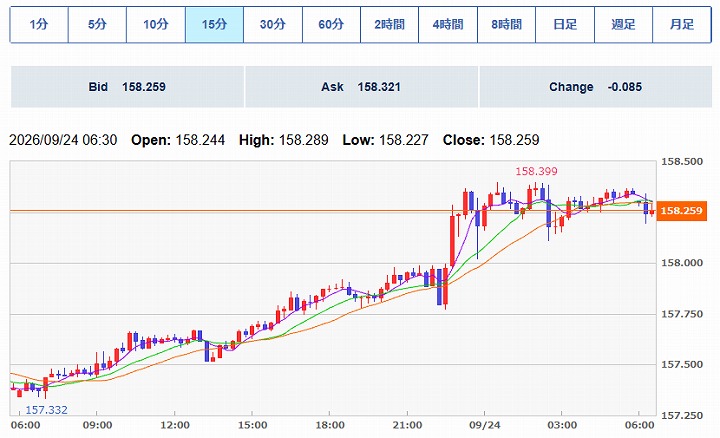Click the 158.399 high price label
The image size is (720, 438).
pos(536,171)
